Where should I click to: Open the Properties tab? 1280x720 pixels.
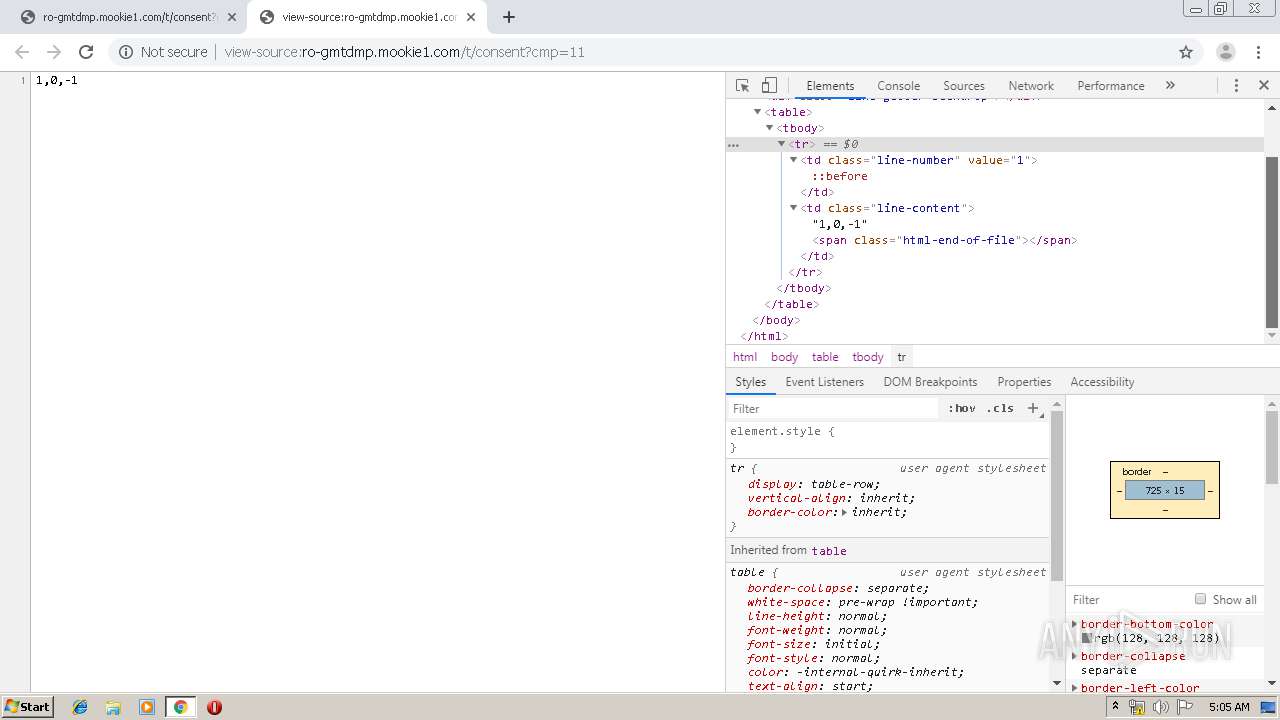coord(1024,382)
